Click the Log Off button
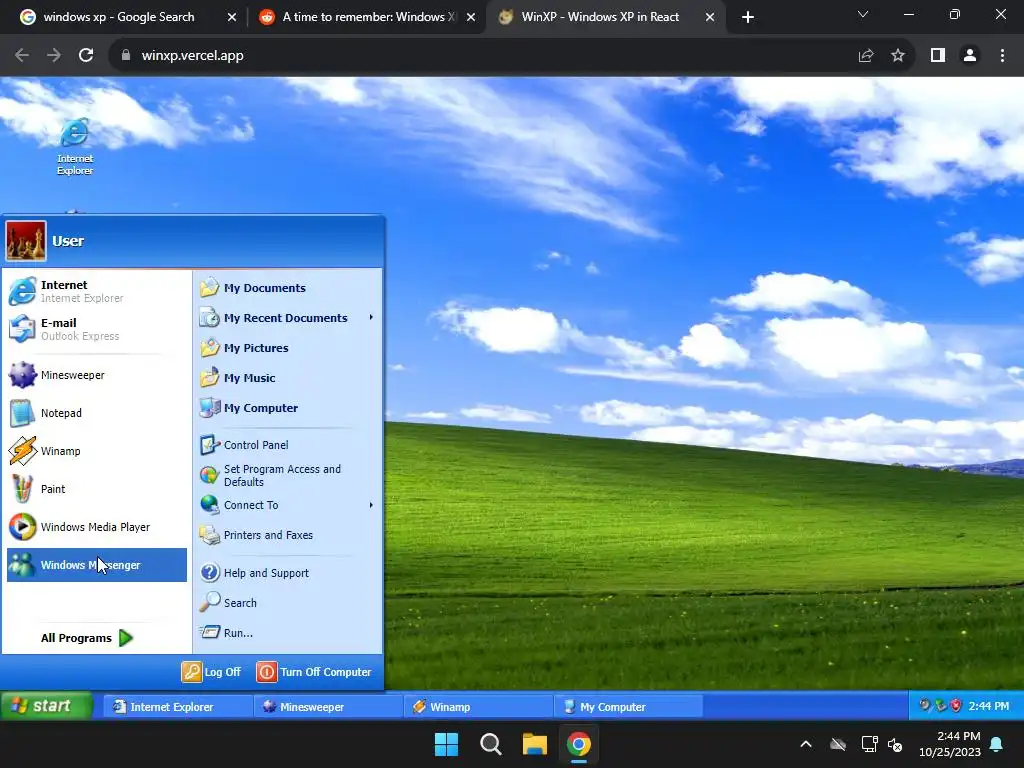This screenshot has height=768, width=1024. tap(212, 672)
